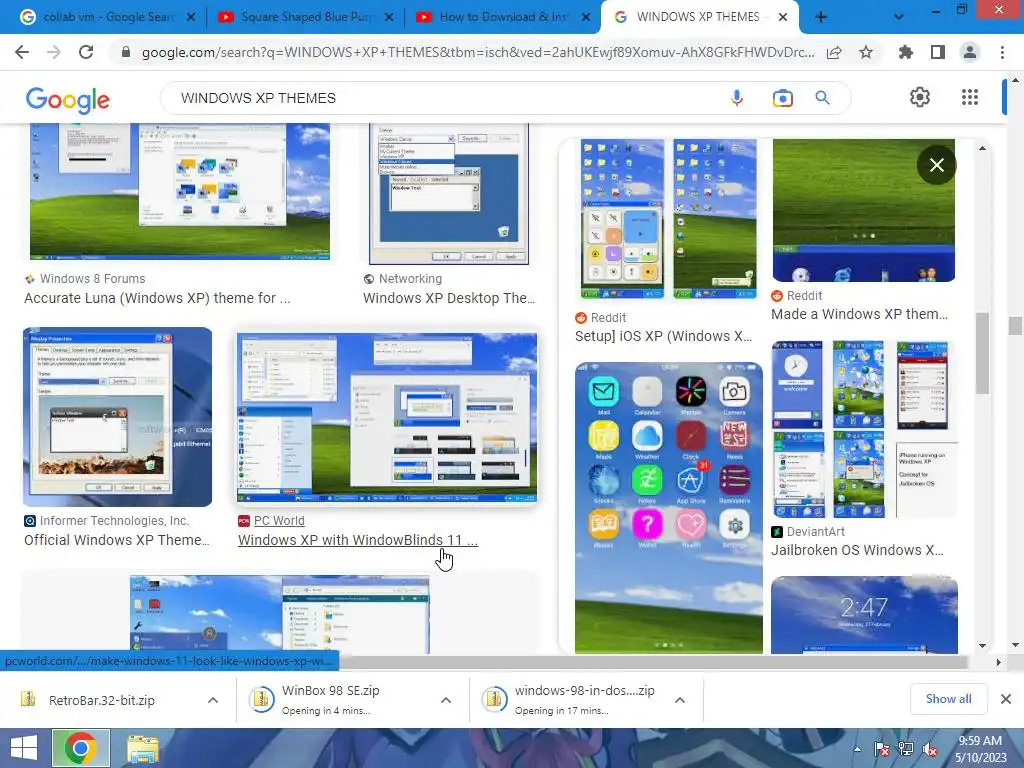1024x768 pixels.
Task: Open the PC World WindowBlinds thumbnail
Action: [x=387, y=419]
